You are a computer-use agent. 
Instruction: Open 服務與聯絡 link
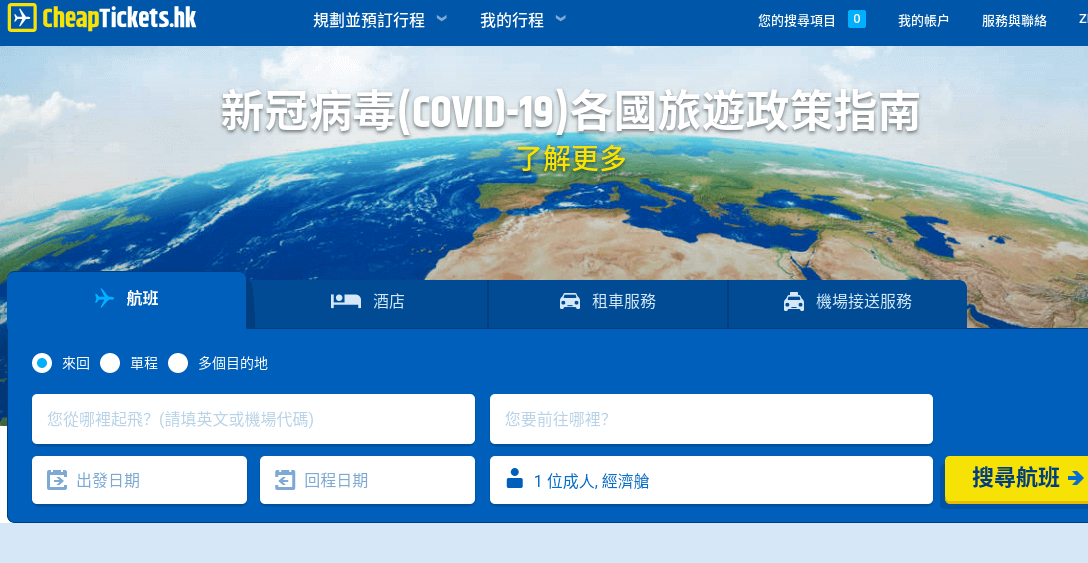pyautogui.click(x=1014, y=21)
